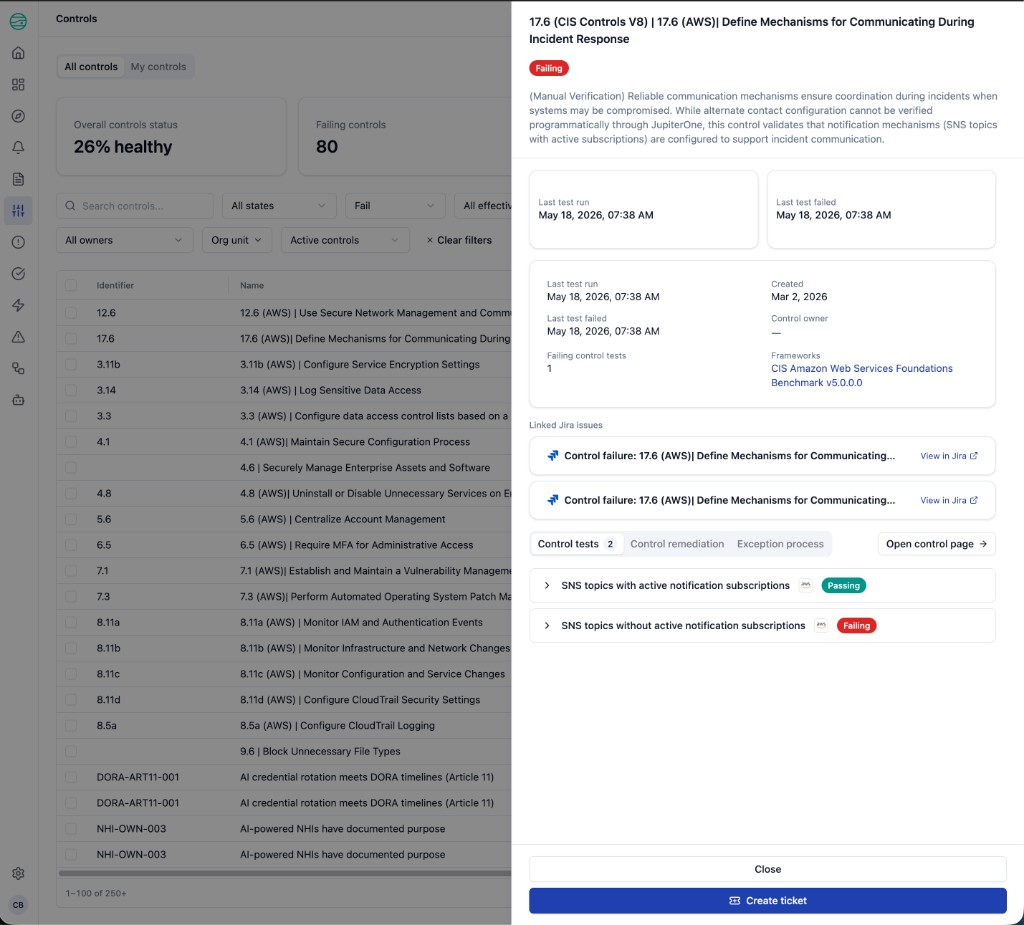This screenshot has height=925, width=1024.
Task: Check the box for control 4.1
Action: pyautogui.click(x=71, y=442)
